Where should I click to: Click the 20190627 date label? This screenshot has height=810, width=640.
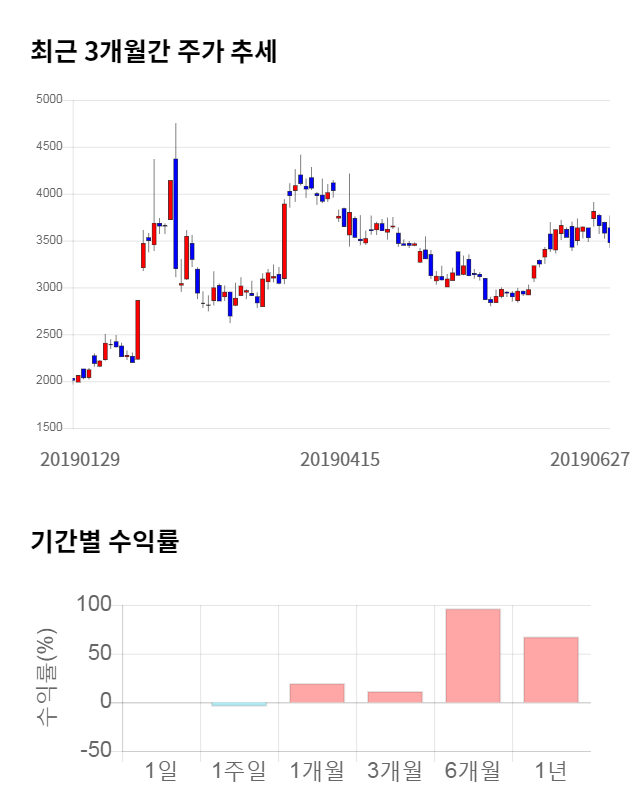coord(590,459)
